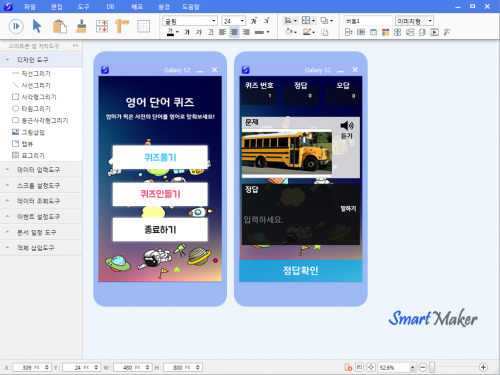Toggle the grid display icon
The image size is (500, 375).
tap(143, 26)
